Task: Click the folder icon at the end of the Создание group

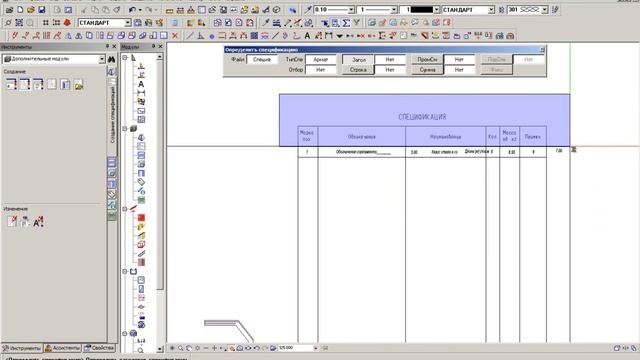Action: pyautogui.click(x=78, y=84)
